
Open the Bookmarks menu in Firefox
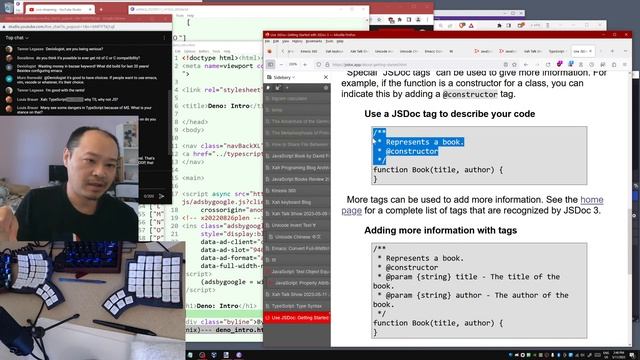314,41
